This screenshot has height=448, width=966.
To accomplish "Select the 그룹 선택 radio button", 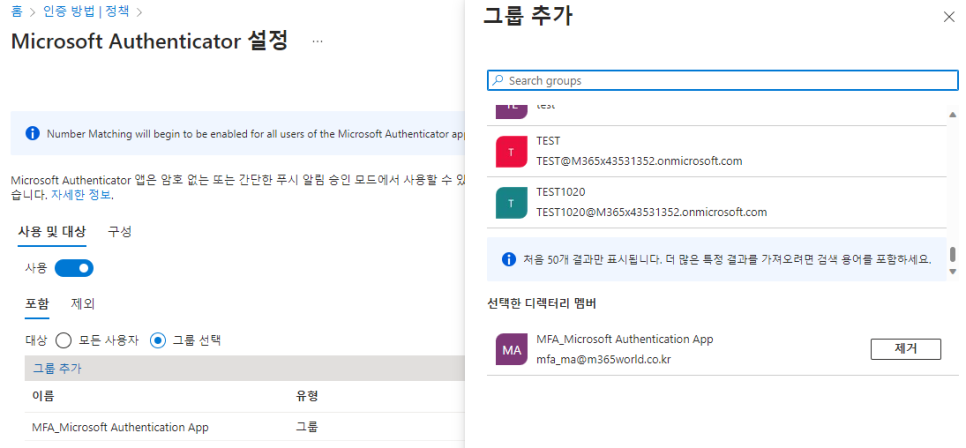I will pyautogui.click(x=158, y=340).
